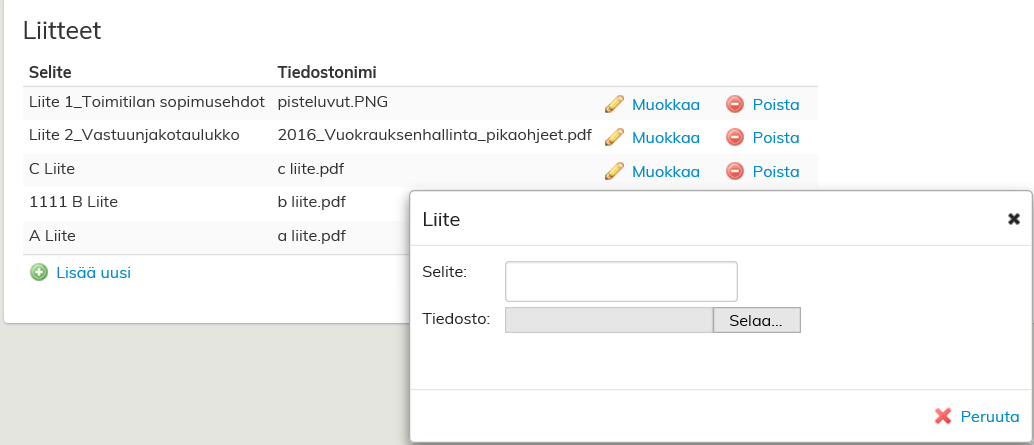Click Muokkaa link for pisteluvut.PNG
Screen dimensions: 1034x445
[665, 104]
